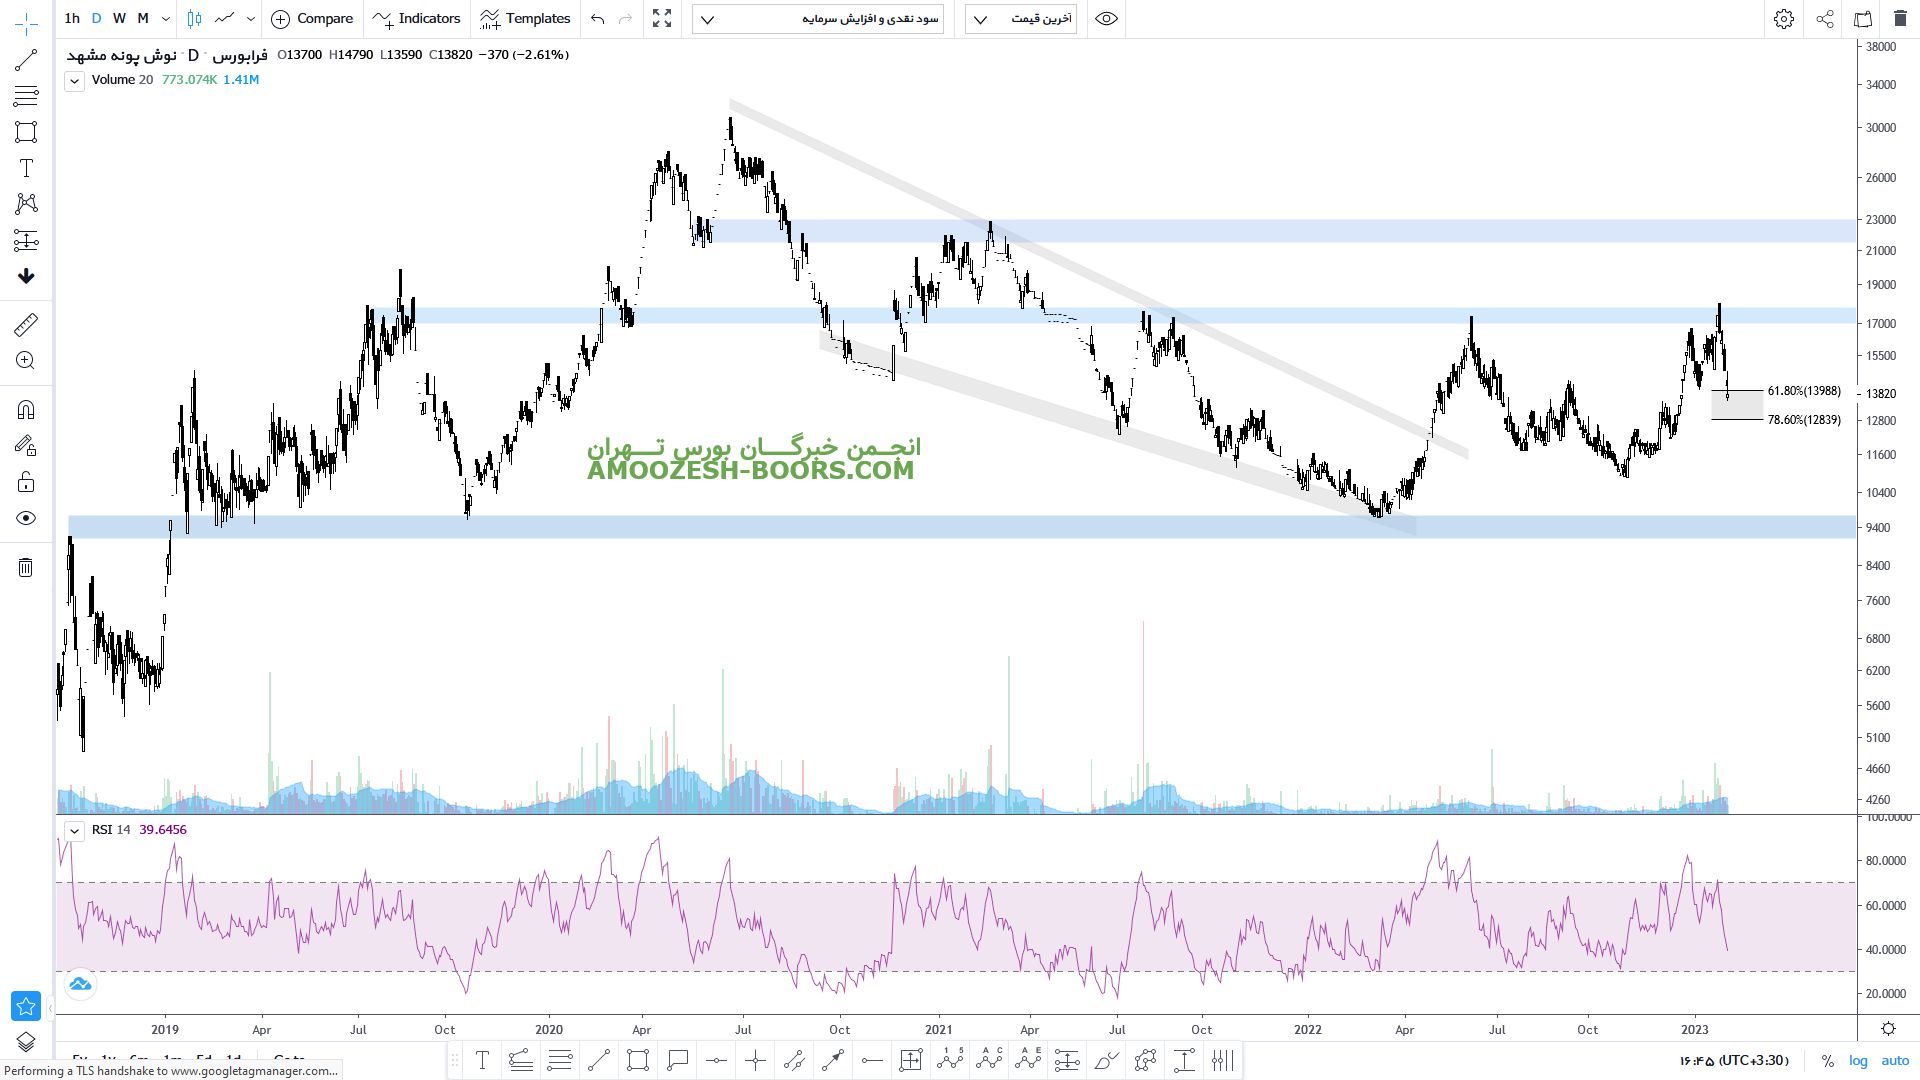Switch to the W weekly timeframe
The height and width of the screenshot is (1080, 1920).
[x=119, y=19]
